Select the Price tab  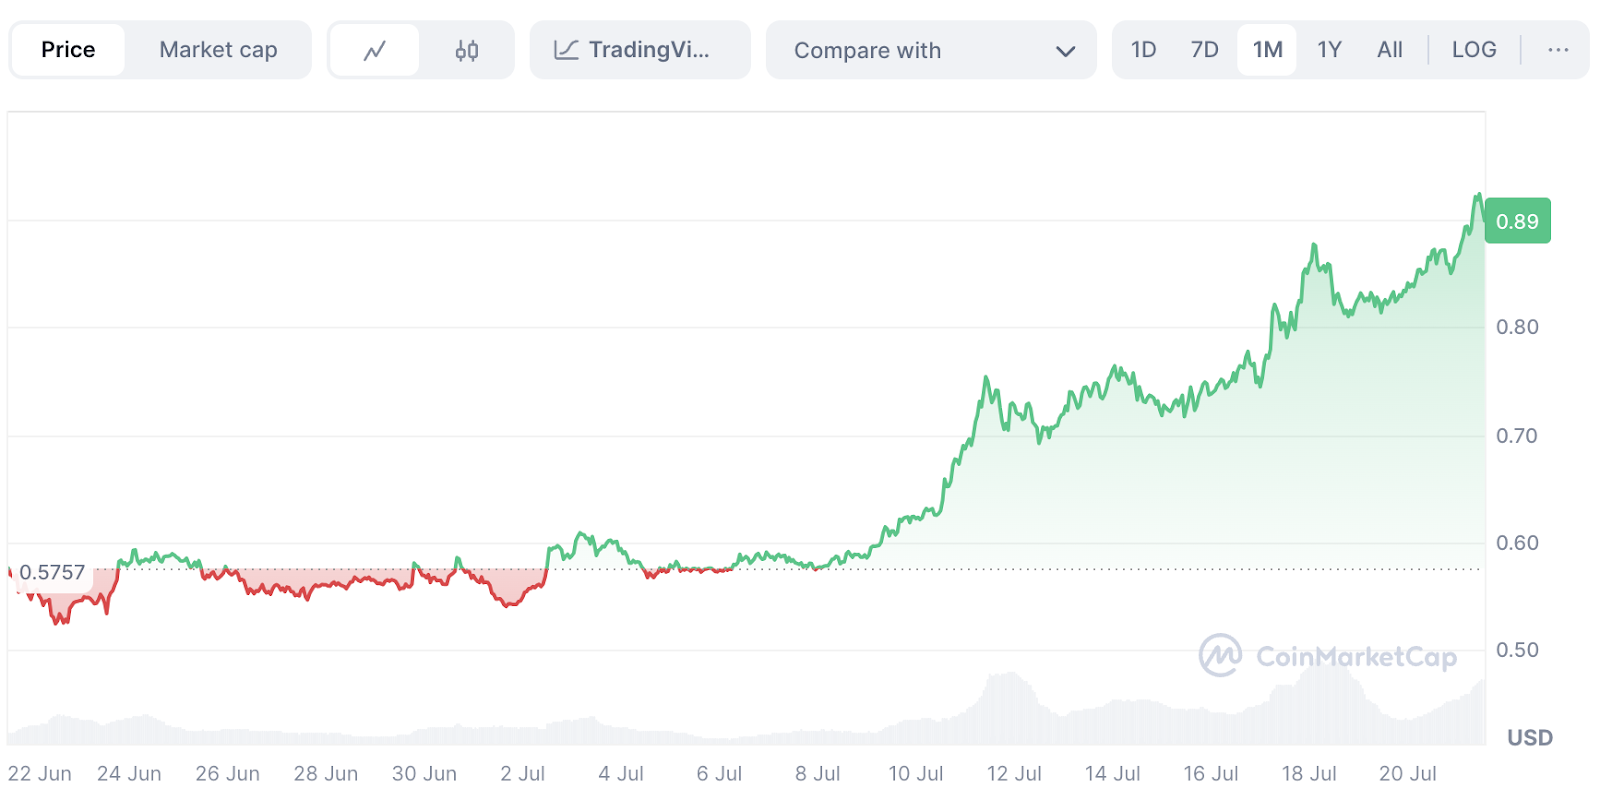pos(68,50)
